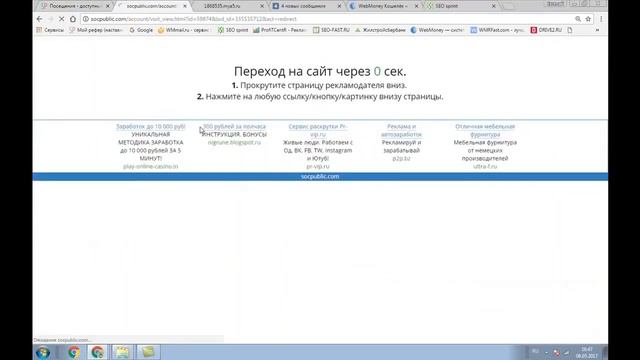
Task: Switch to the WebMoney Кошелёк tab
Action: (384, 6)
